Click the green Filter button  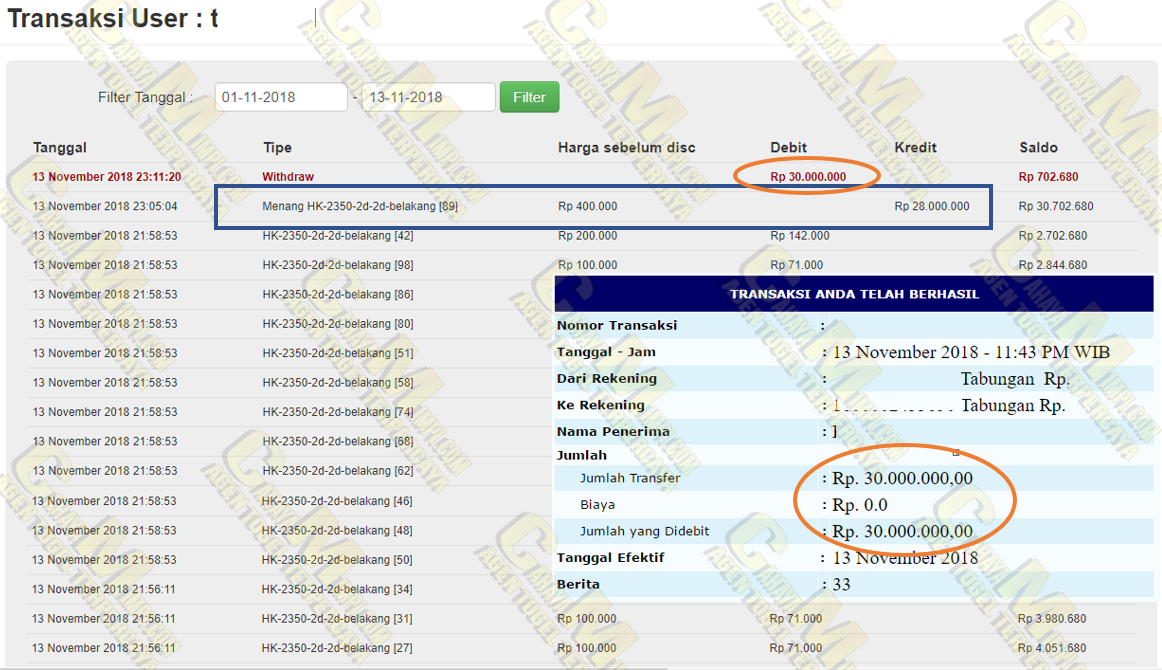[529, 97]
